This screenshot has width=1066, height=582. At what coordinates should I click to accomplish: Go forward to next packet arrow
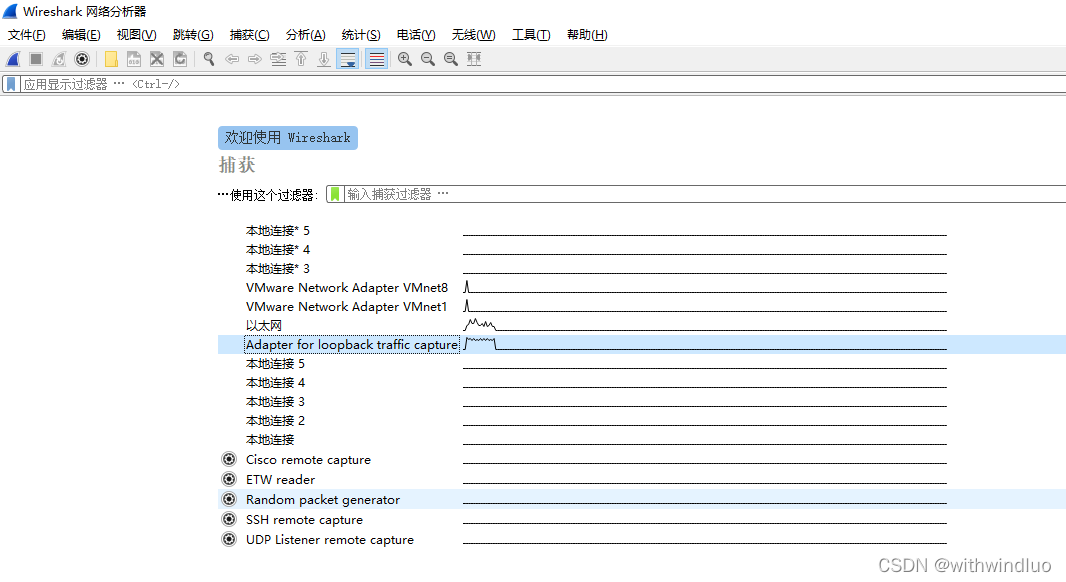click(x=255, y=59)
